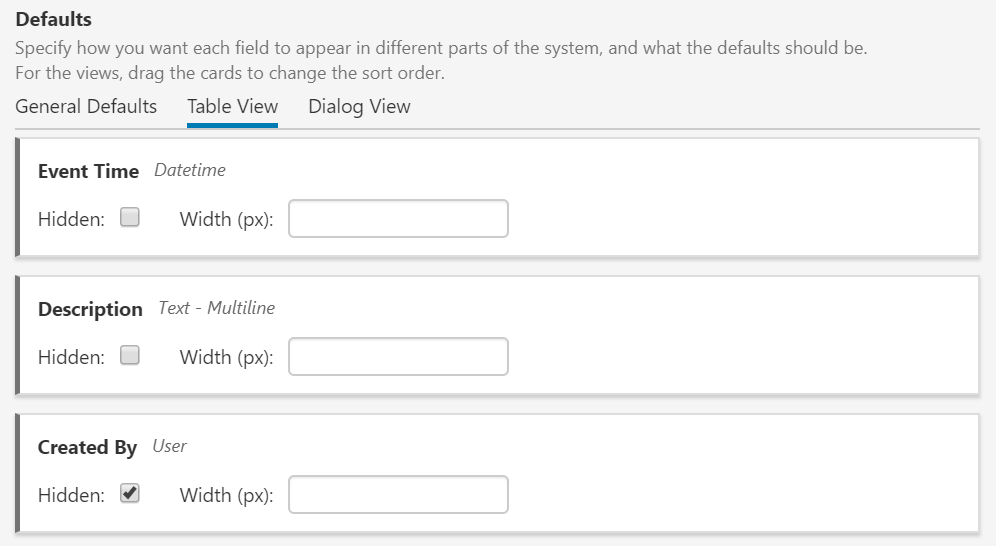996x546 pixels.
Task: Click the Width (px) label in Event Time card
Action: [226, 219]
